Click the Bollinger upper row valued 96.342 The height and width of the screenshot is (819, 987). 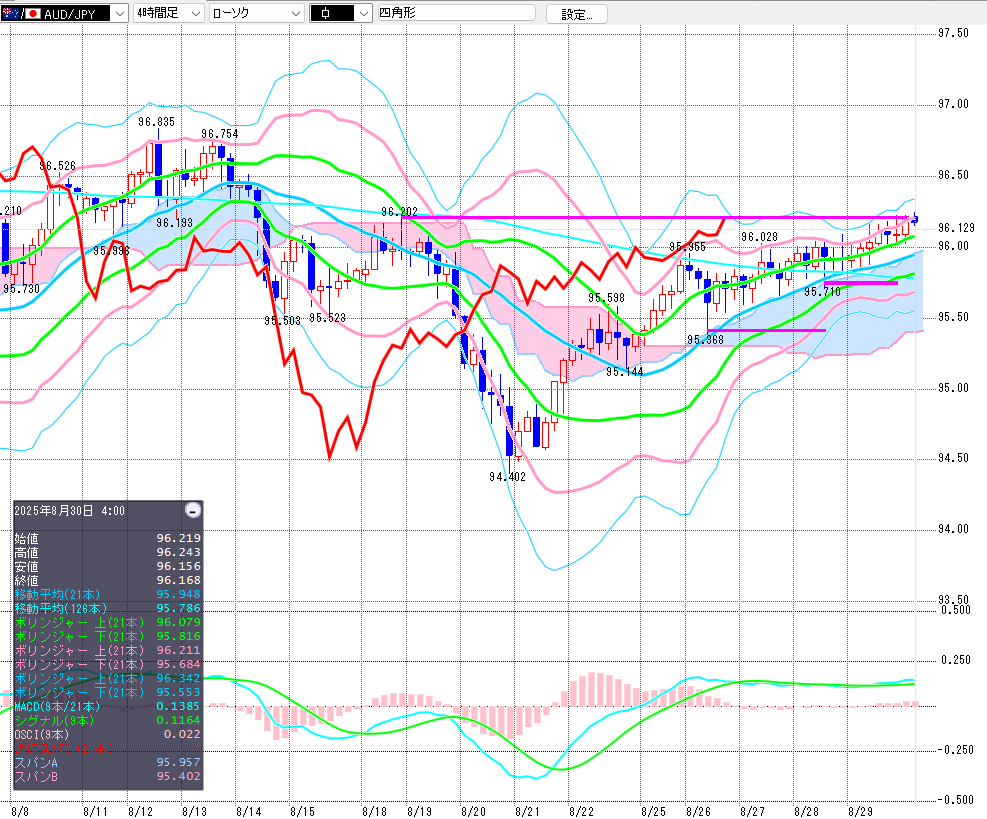click(x=108, y=678)
